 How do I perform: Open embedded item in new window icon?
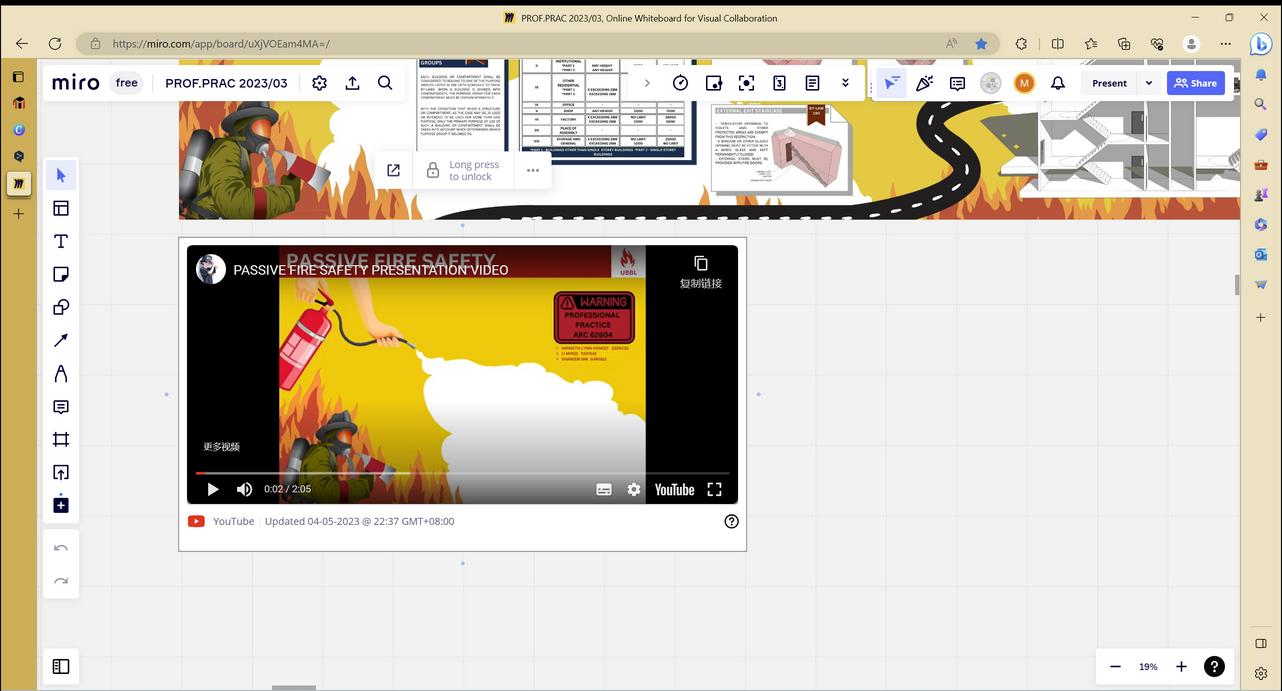coord(394,170)
